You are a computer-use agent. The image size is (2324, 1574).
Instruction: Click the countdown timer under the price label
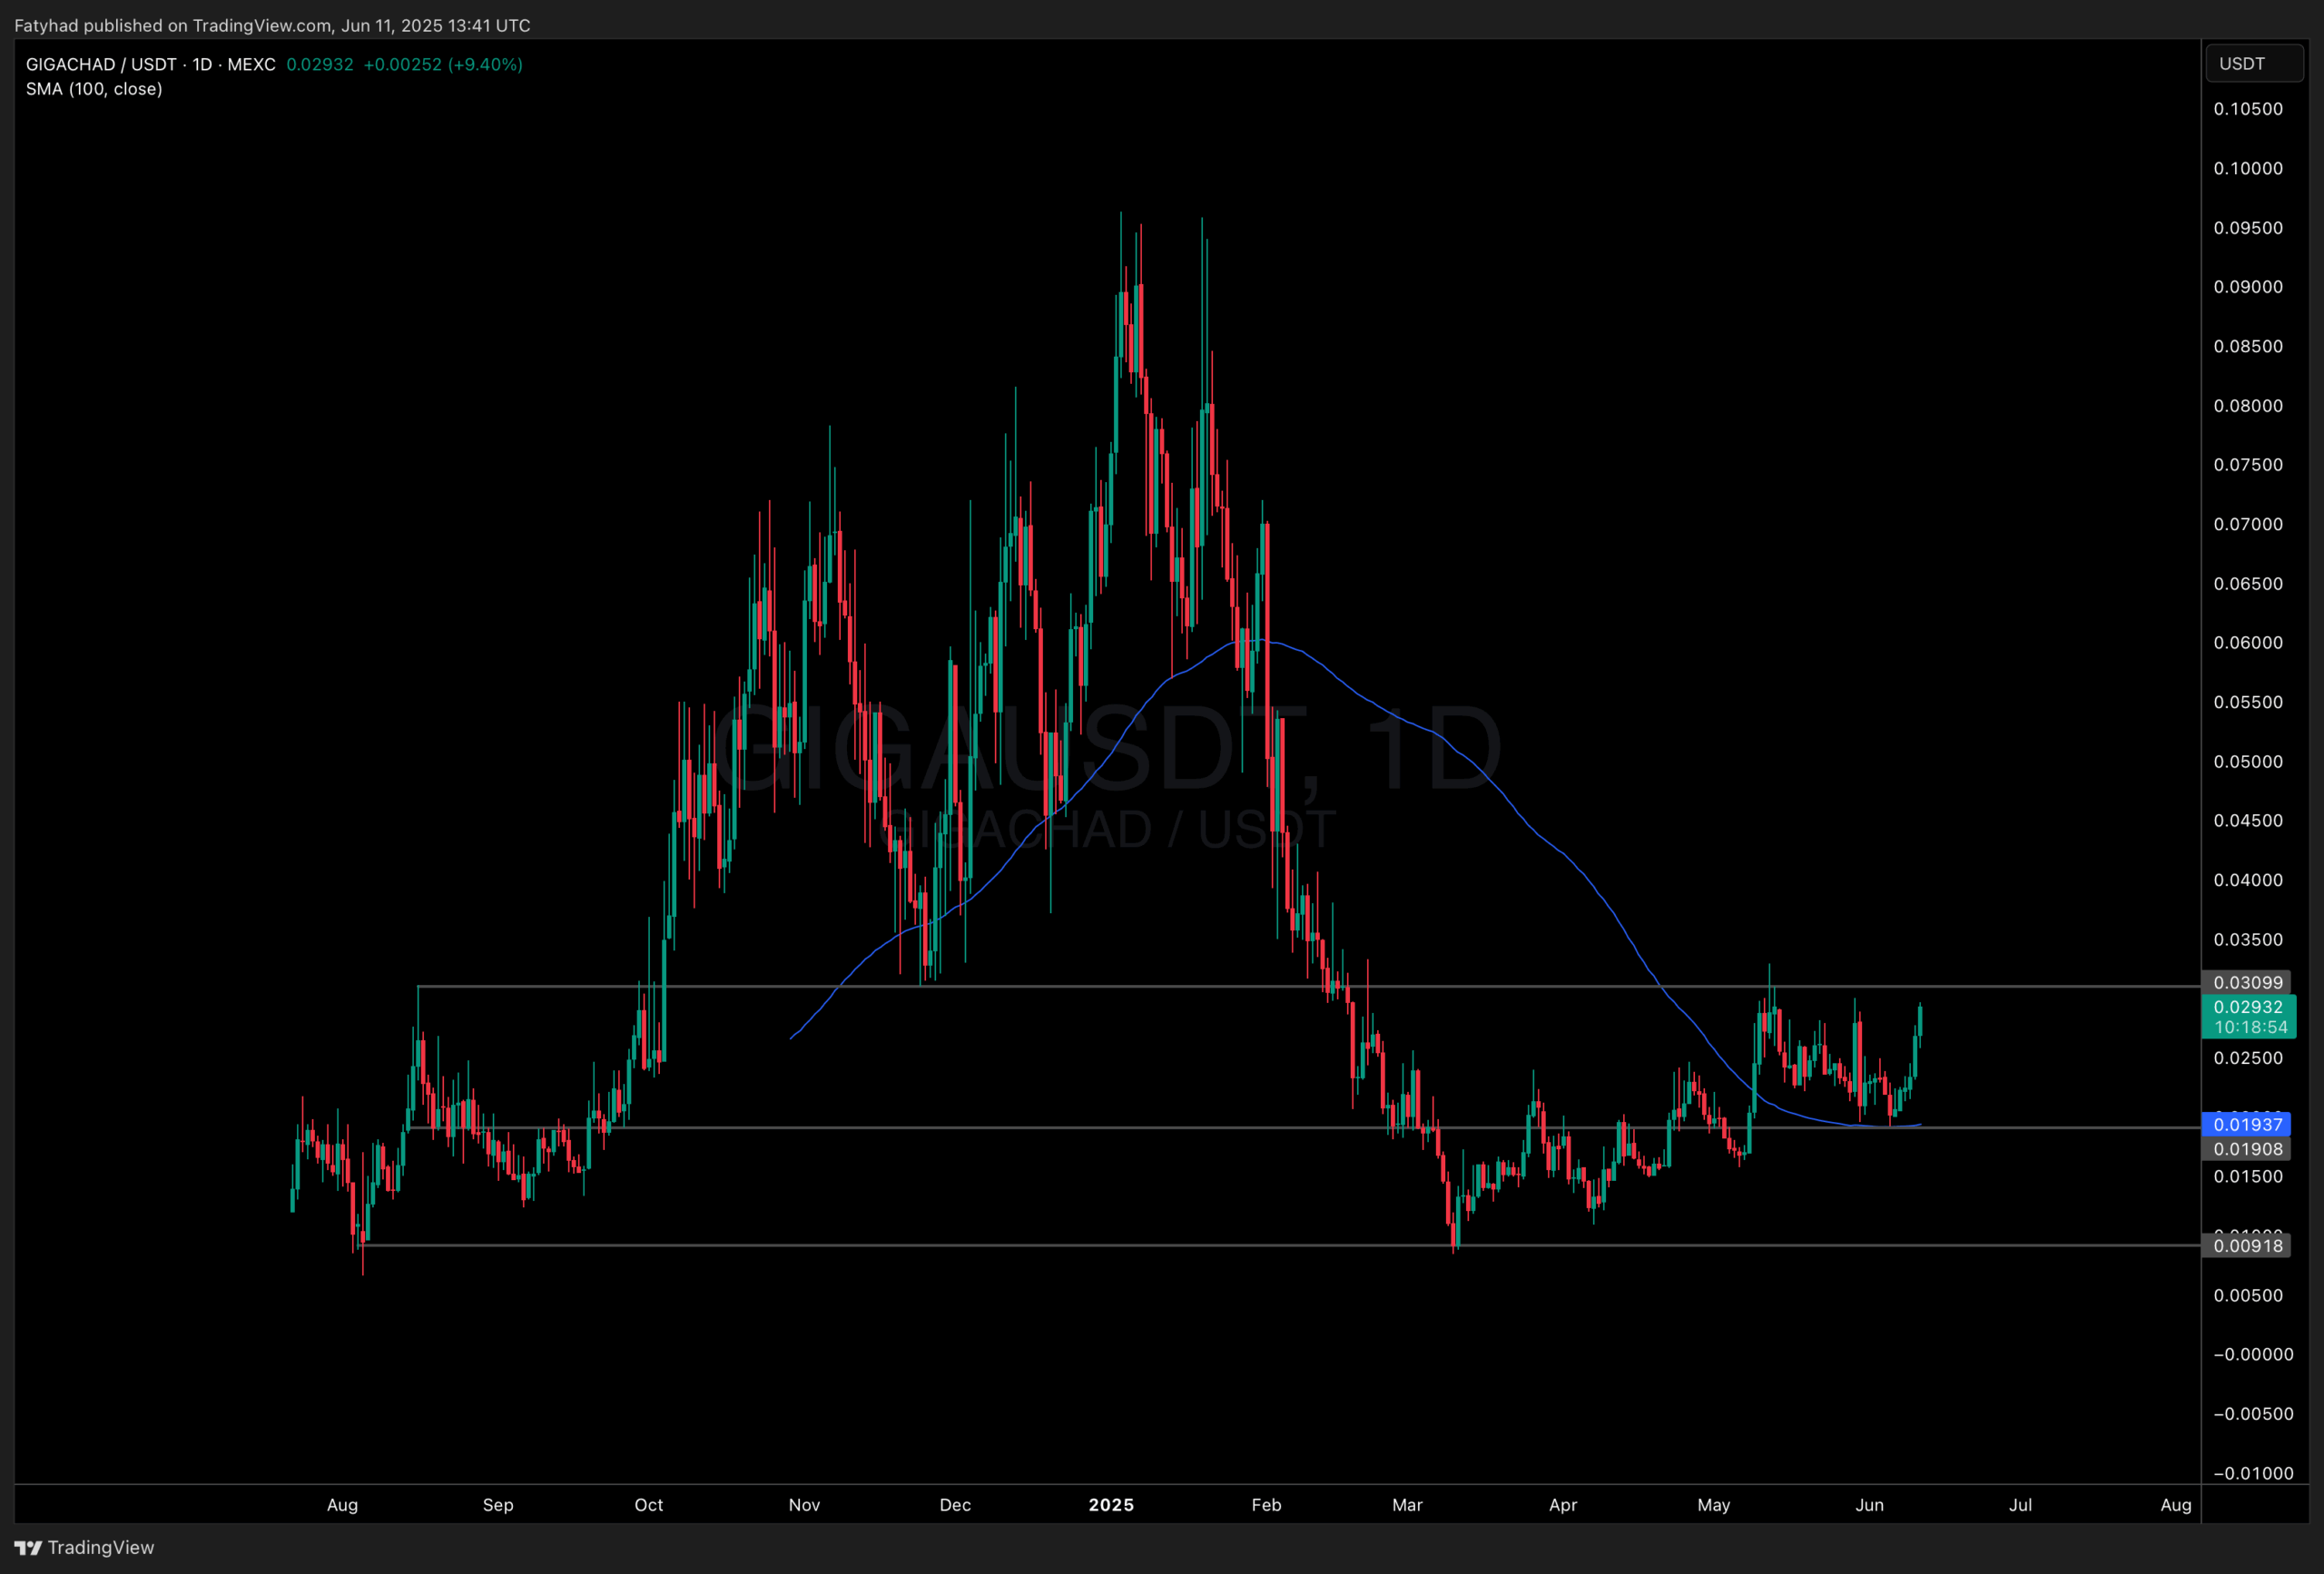[2252, 1026]
